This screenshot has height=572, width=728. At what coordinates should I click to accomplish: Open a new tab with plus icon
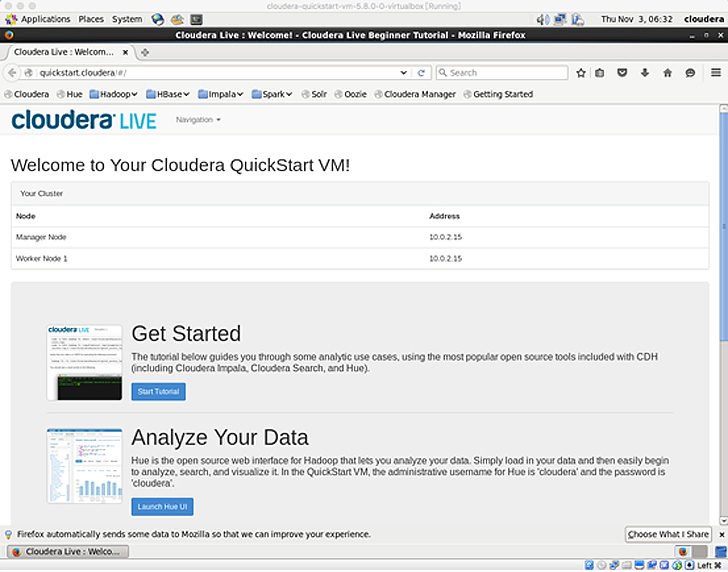[x=145, y=52]
